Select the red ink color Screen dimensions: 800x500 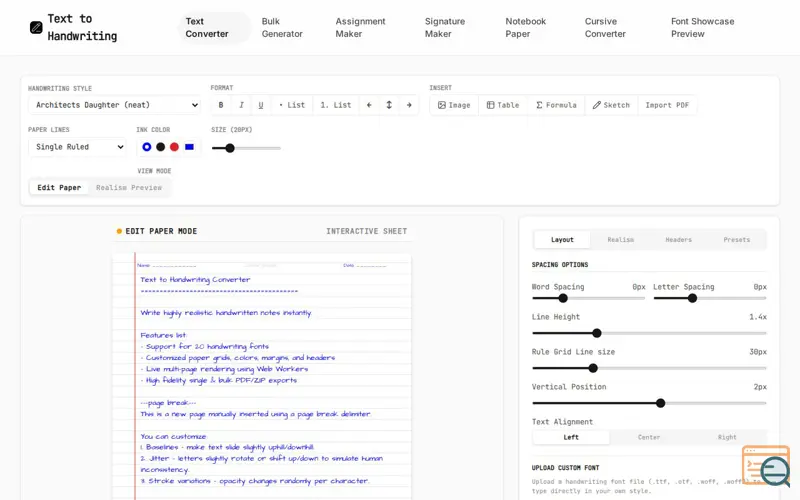[x=174, y=147]
